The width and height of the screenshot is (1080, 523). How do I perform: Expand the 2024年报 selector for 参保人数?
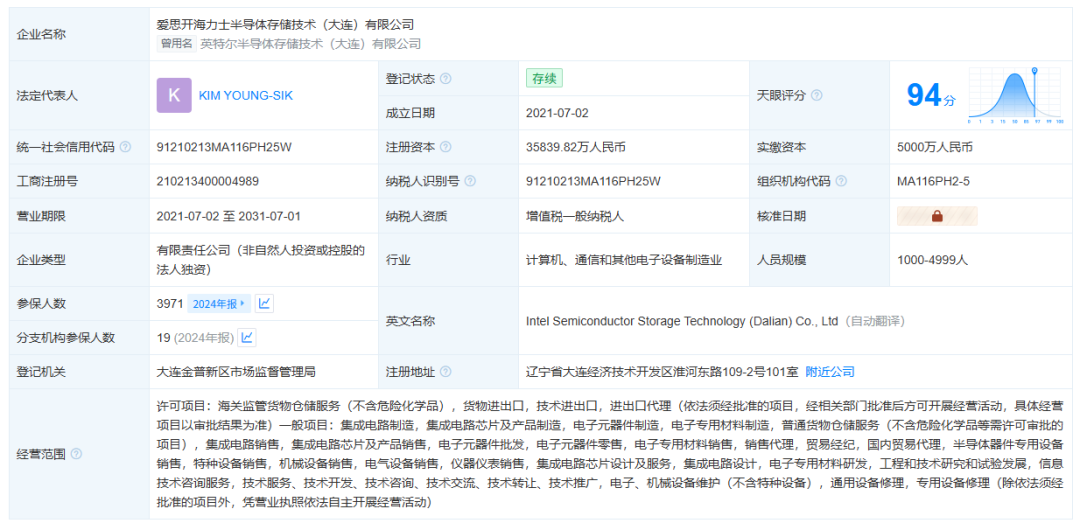click(x=219, y=304)
